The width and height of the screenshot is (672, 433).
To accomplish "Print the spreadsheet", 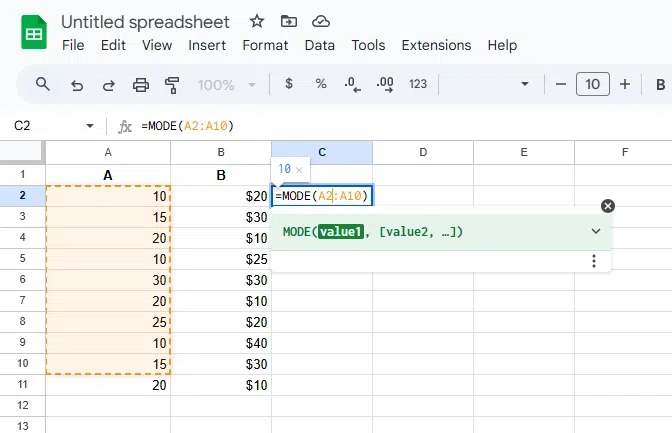I will 141,85.
